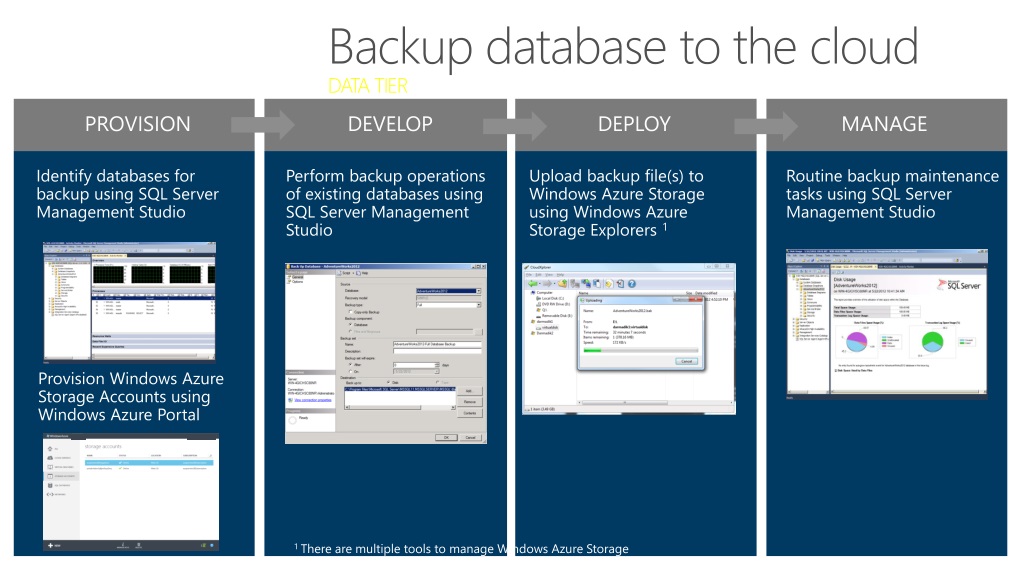Open Cloud Services in Azure Portal sidebar
The height and width of the screenshot is (575, 1023).
(x=60, y=458)
